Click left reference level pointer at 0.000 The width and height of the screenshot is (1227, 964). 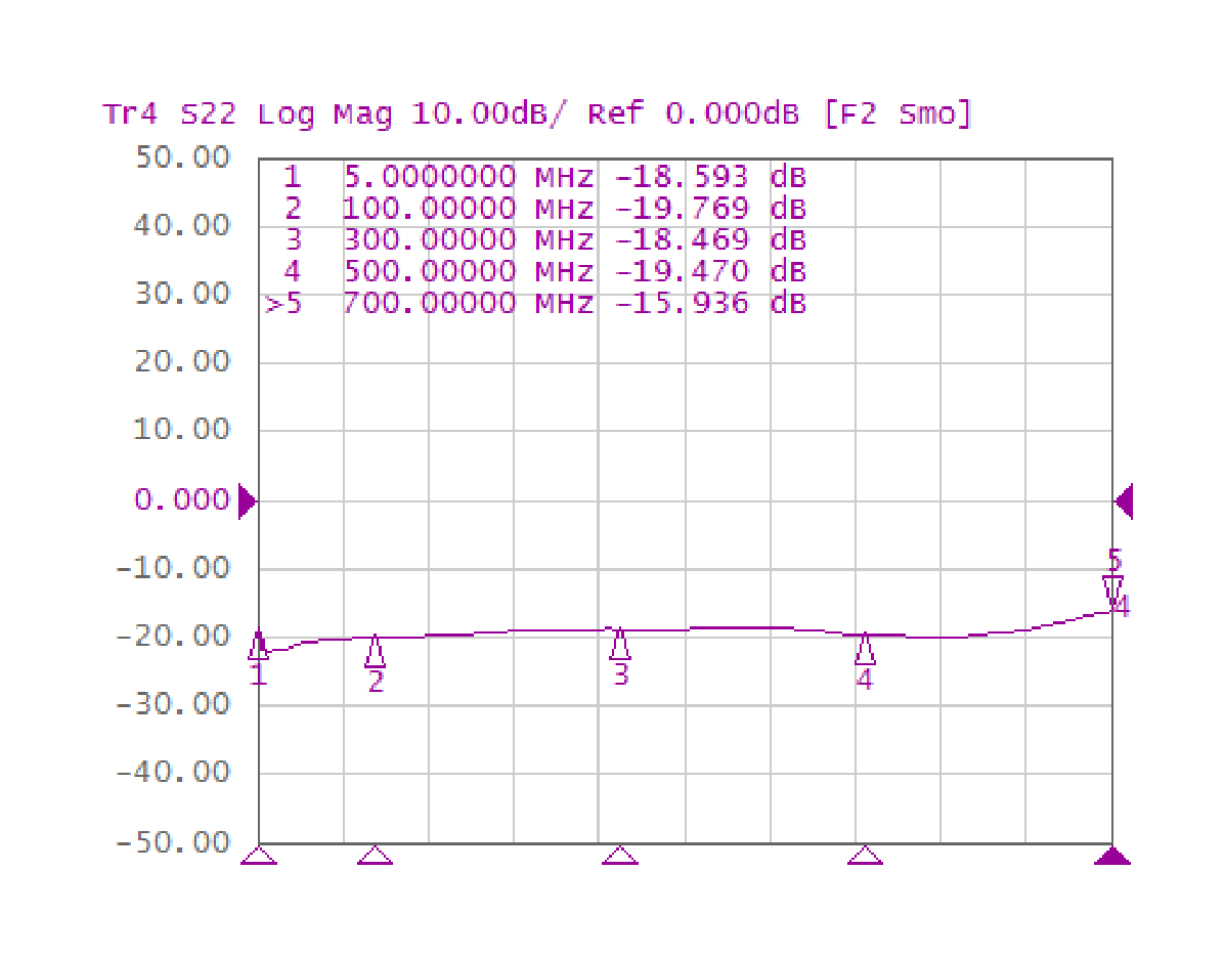pos(247,501)
